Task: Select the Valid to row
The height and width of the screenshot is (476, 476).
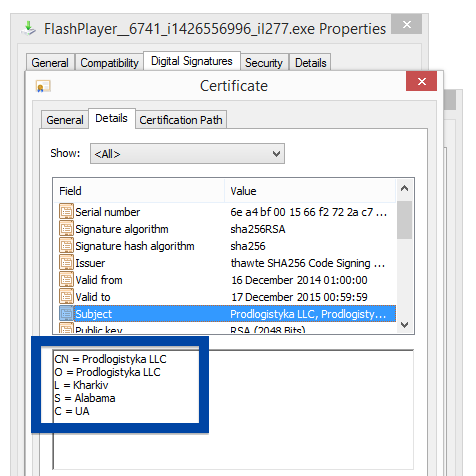Action: coord(227,297)
